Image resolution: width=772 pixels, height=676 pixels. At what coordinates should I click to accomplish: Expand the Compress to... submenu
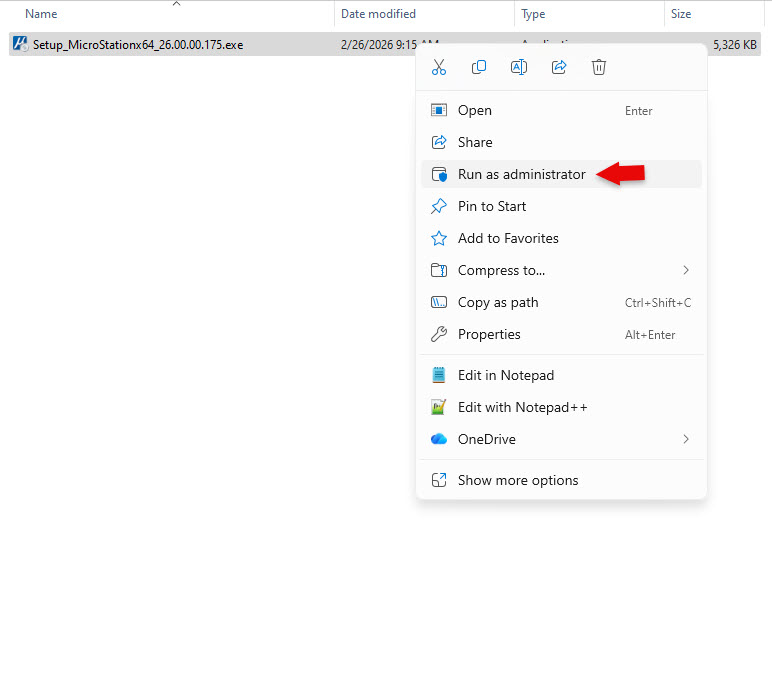pos(561,270)
